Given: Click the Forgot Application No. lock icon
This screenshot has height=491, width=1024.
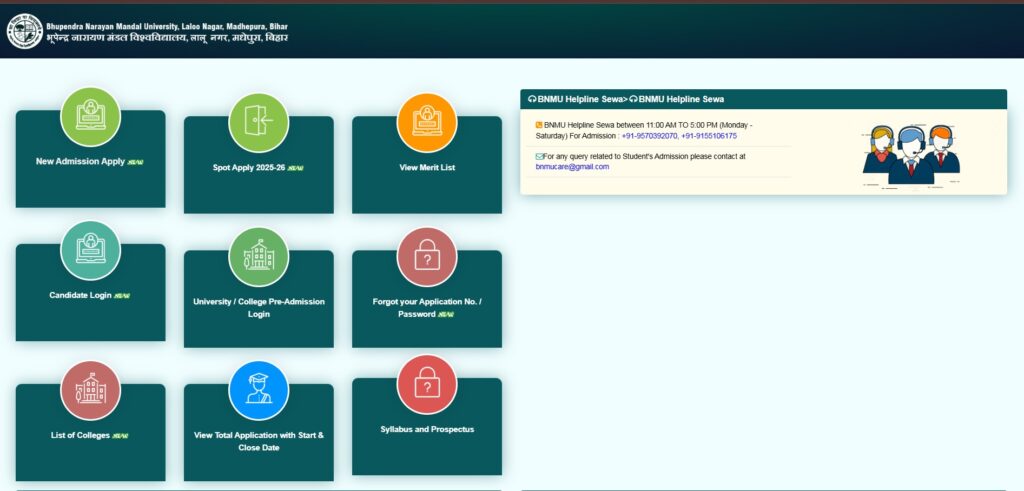Looking at the screenshot, I should pos(427,256).
